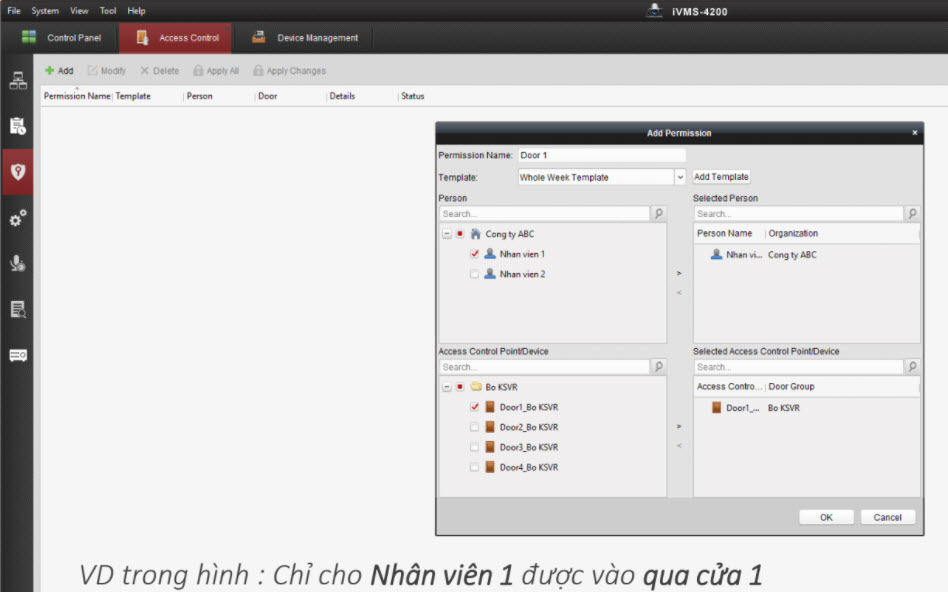This screenshot has width=948, height=592.
Task: Open the Whole Week Template dropdown
Action: coord(680,177)
